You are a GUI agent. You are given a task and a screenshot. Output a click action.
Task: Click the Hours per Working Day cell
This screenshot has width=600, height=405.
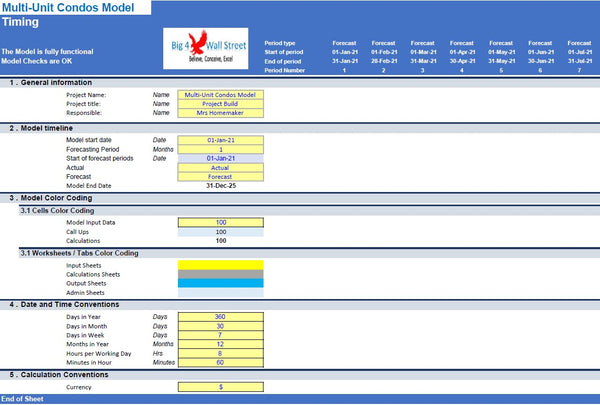pos(220,353)
